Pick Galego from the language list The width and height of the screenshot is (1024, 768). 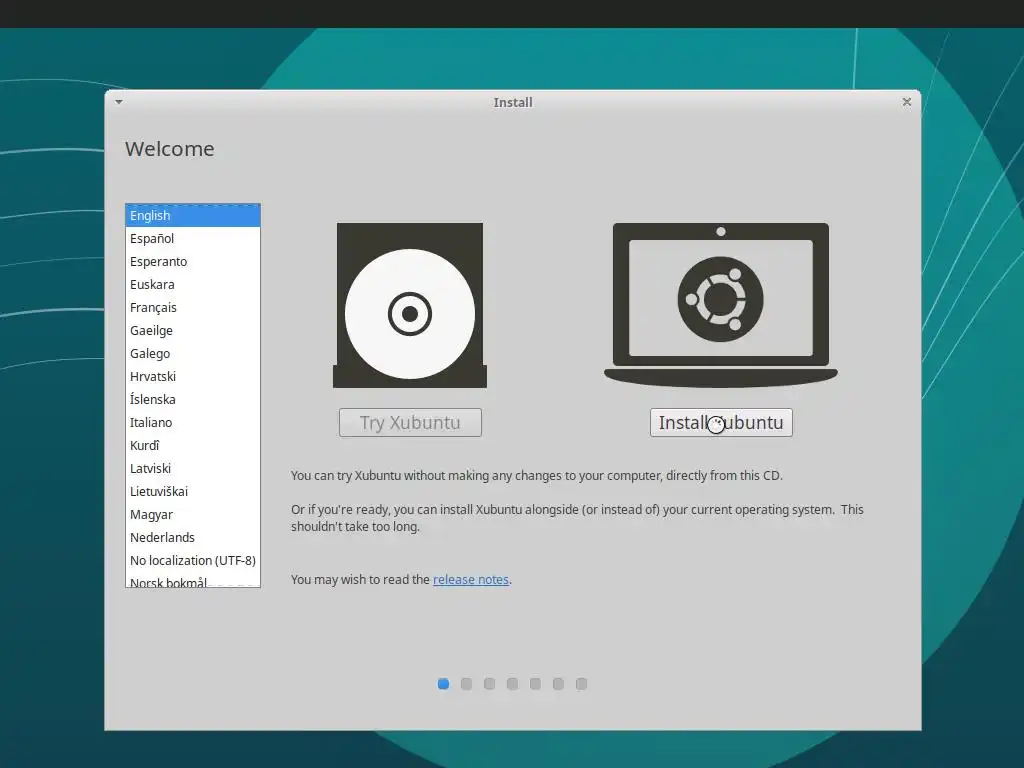click(x=193, y=353)
